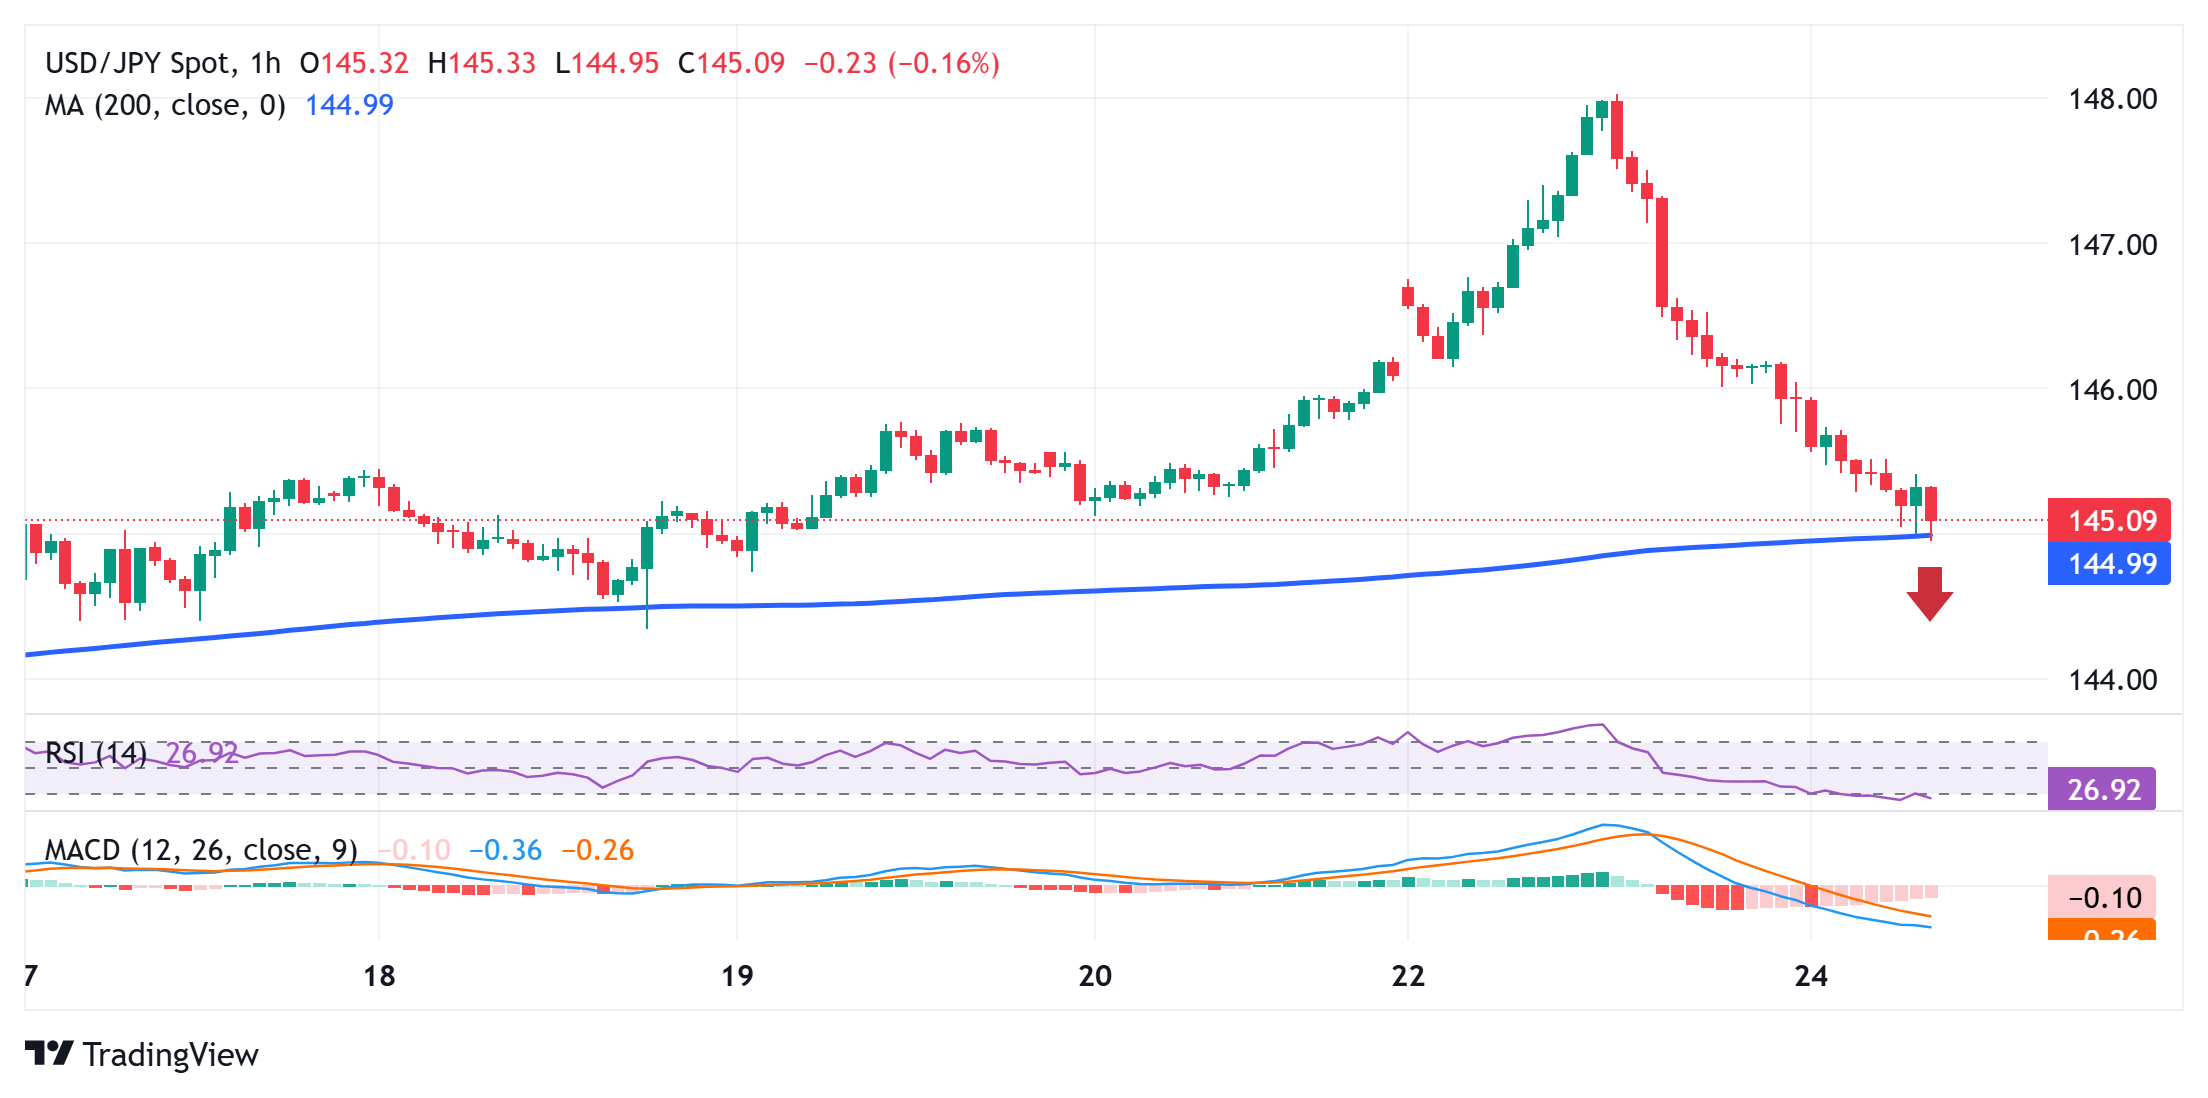Click the 146.00 price scale label

click(2112, 389)
